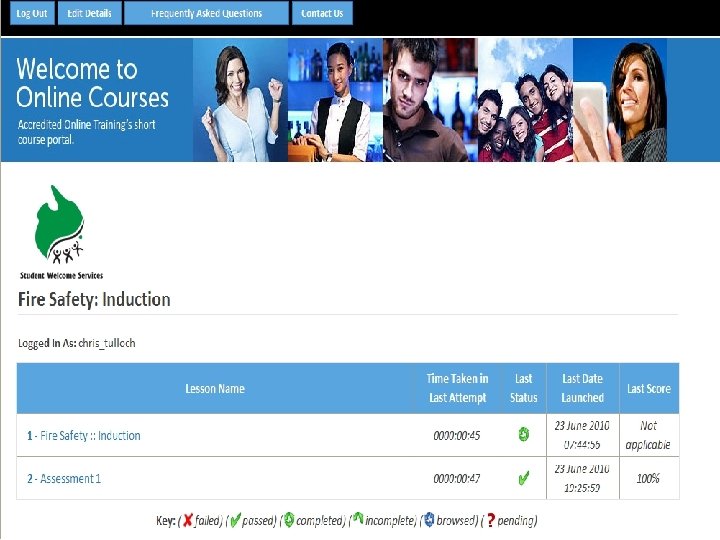Click the Student Welcome Services logo

tap(61, 232)
